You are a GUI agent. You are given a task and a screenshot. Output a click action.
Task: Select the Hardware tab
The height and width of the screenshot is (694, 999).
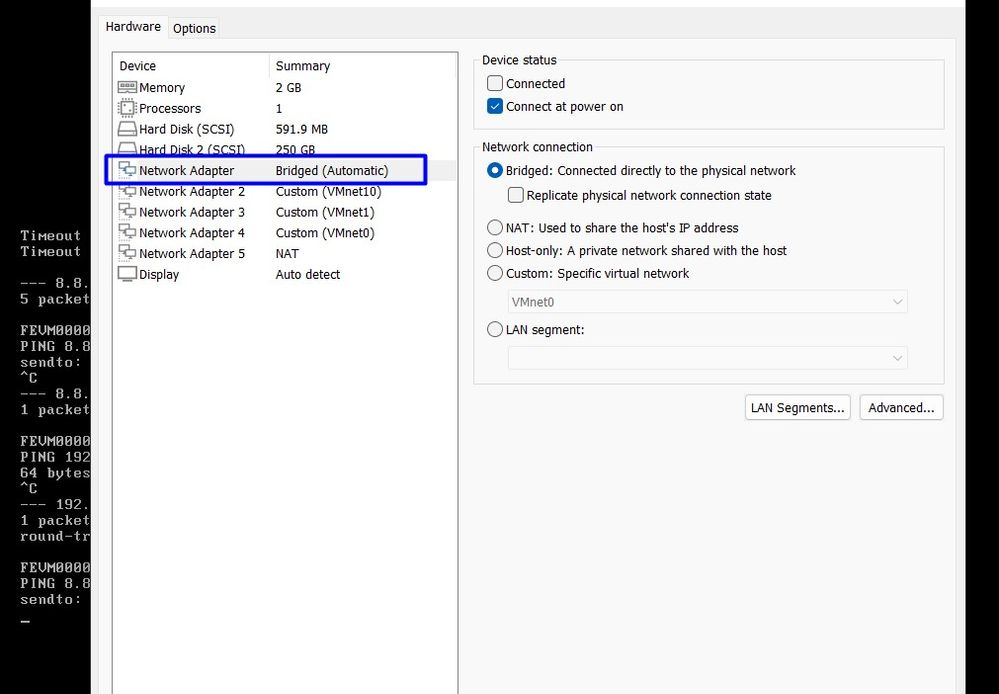point(133,27)
